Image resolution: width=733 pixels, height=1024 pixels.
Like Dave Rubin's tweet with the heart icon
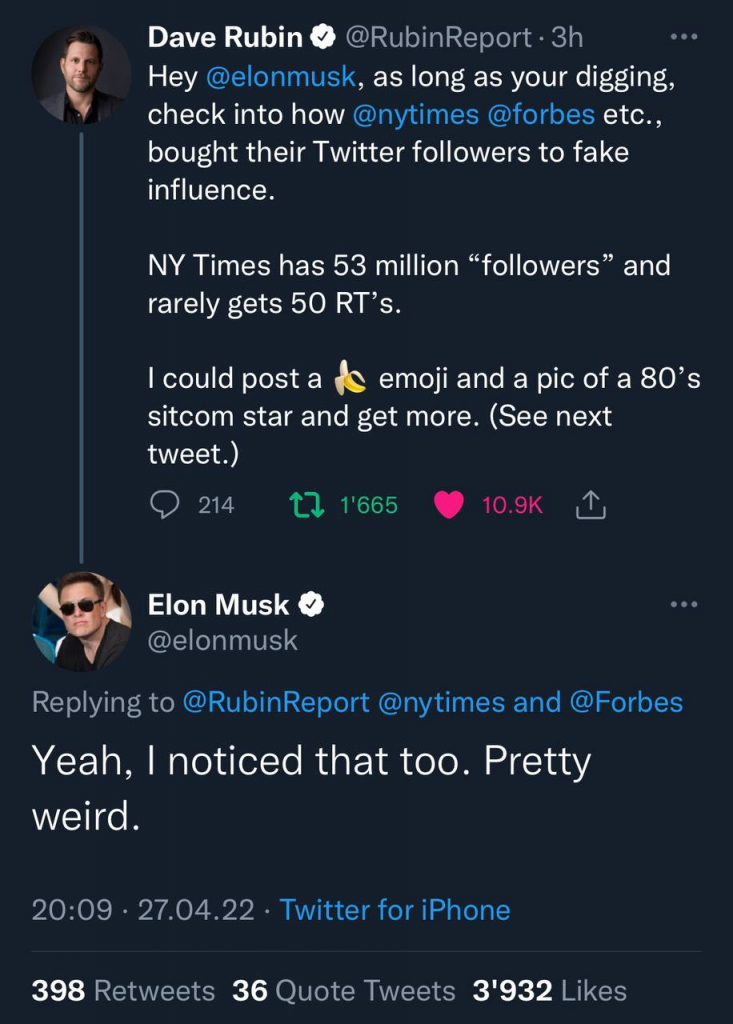[x=449, y=505]
